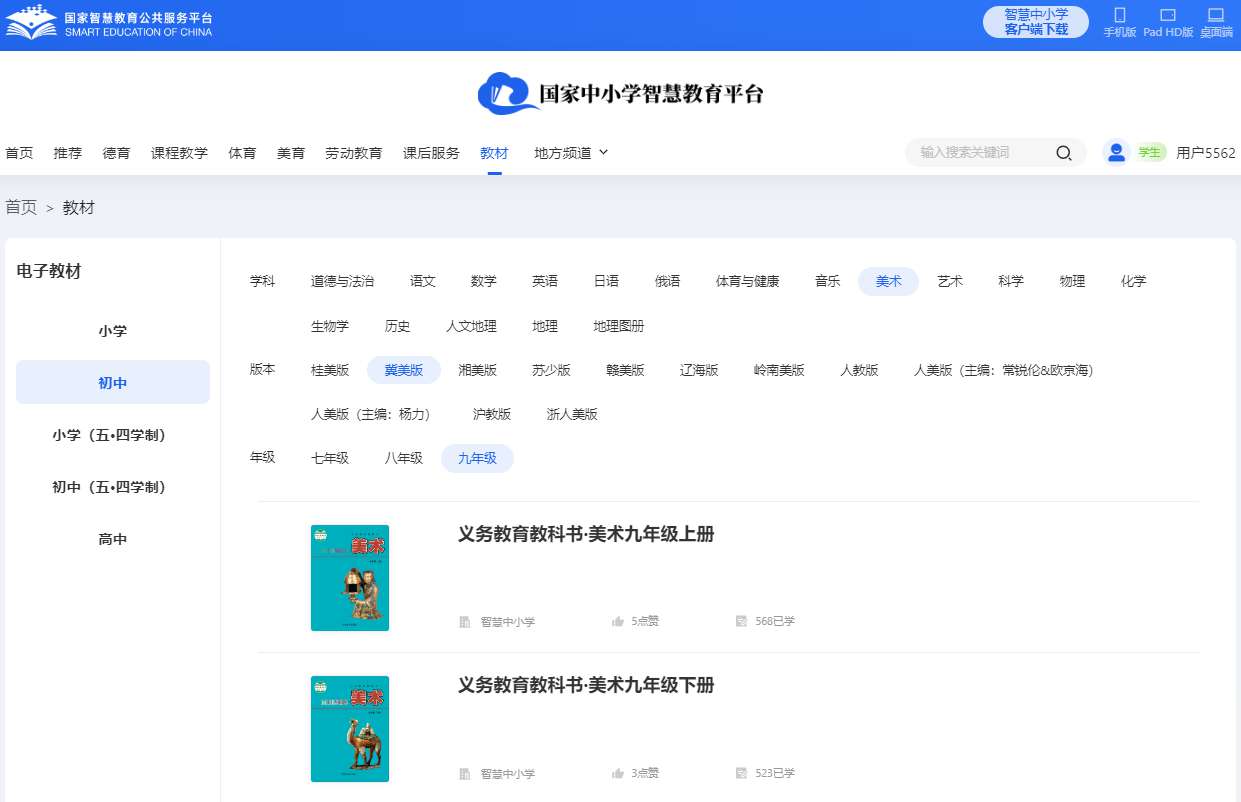This screenshot has height=802, width=1241.
Task: Choose subject 音乐
Action: click(827, 282)
